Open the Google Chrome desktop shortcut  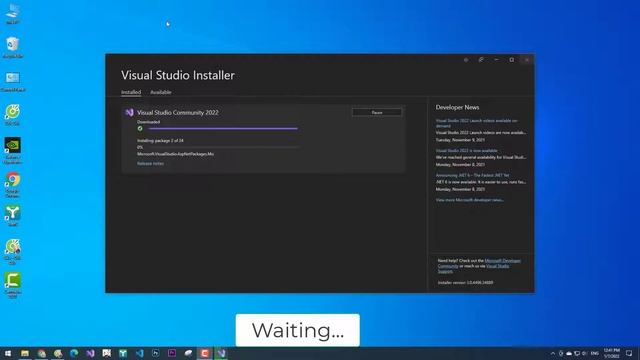tap(13, 184)
